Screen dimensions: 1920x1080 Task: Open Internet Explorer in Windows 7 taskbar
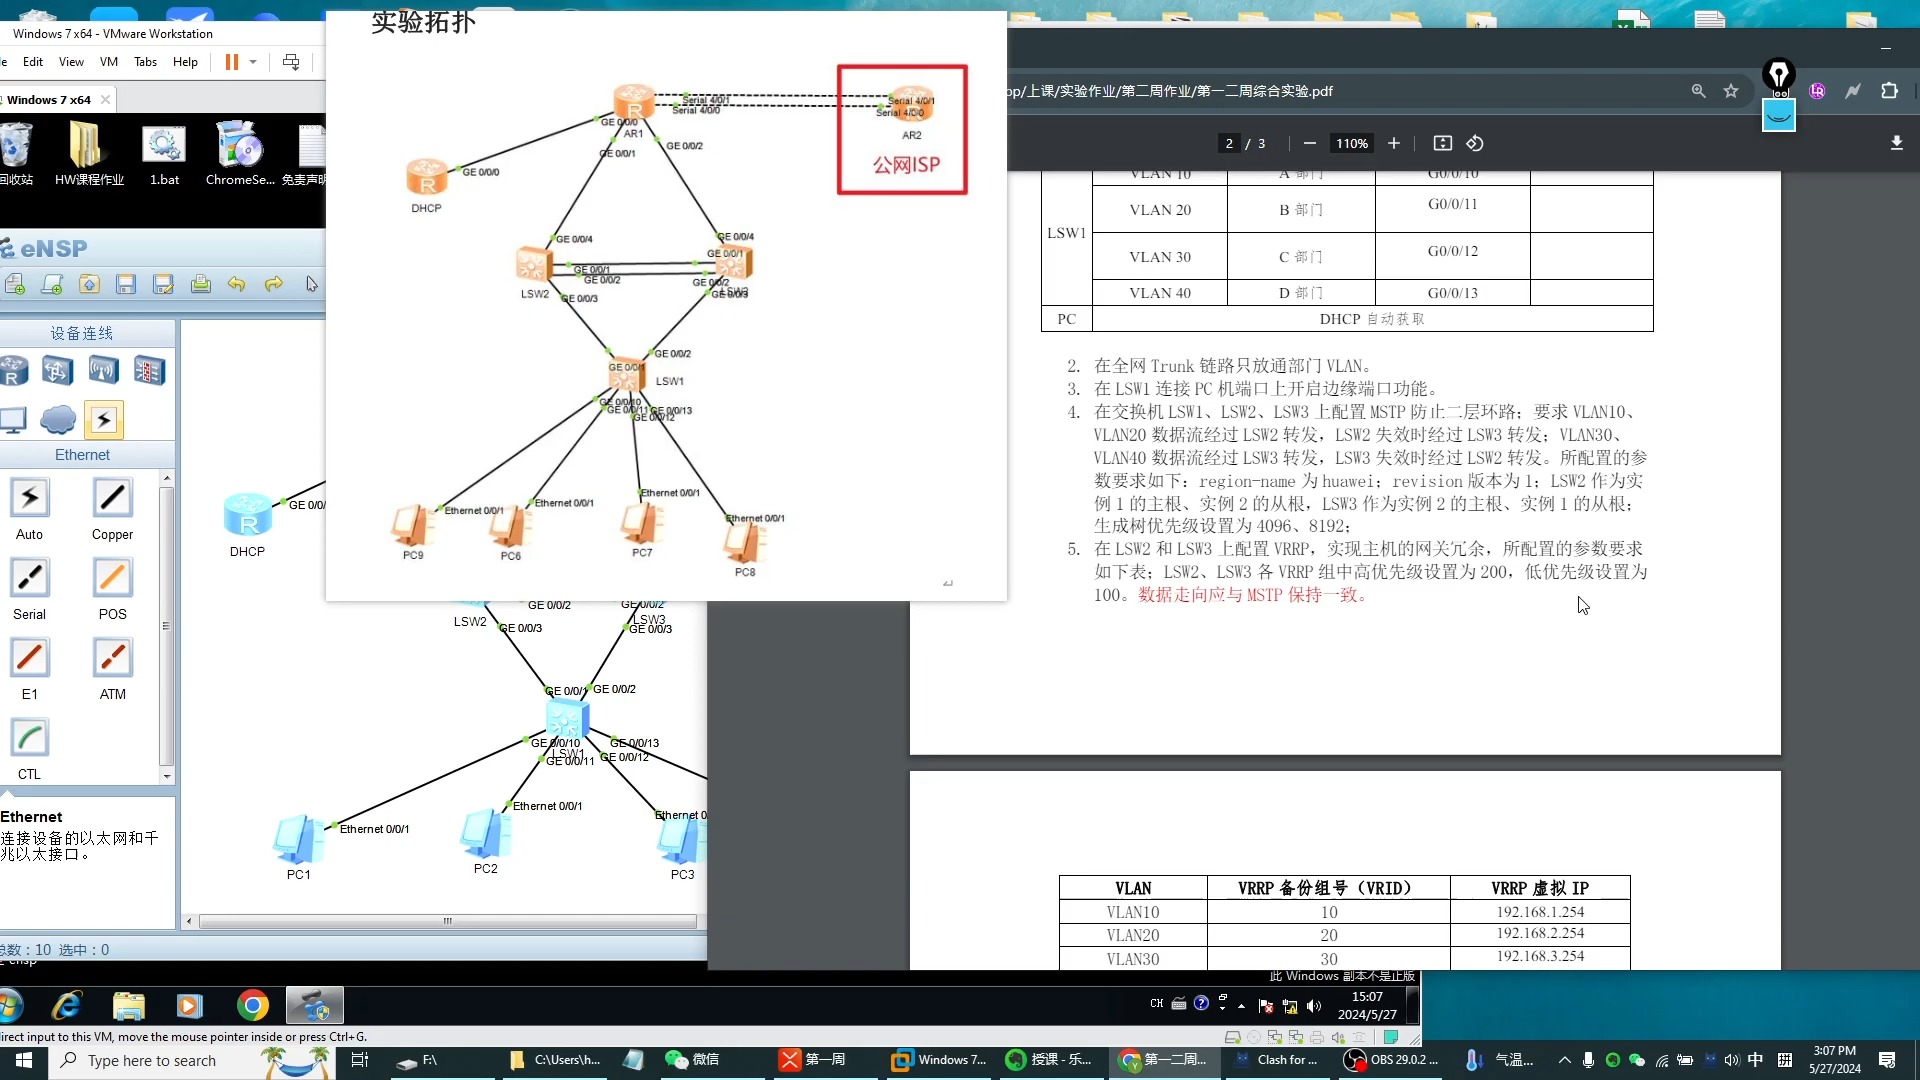pos(67,1005)
